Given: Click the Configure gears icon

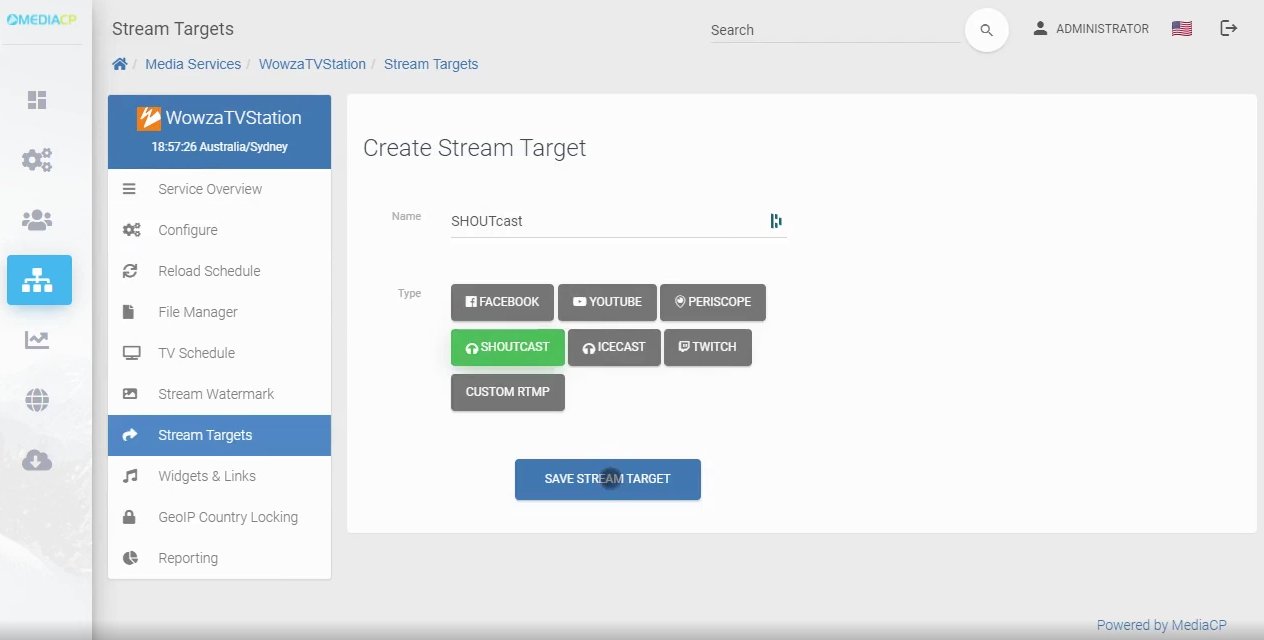Looking at the screenshot, I should pos(131,230).
